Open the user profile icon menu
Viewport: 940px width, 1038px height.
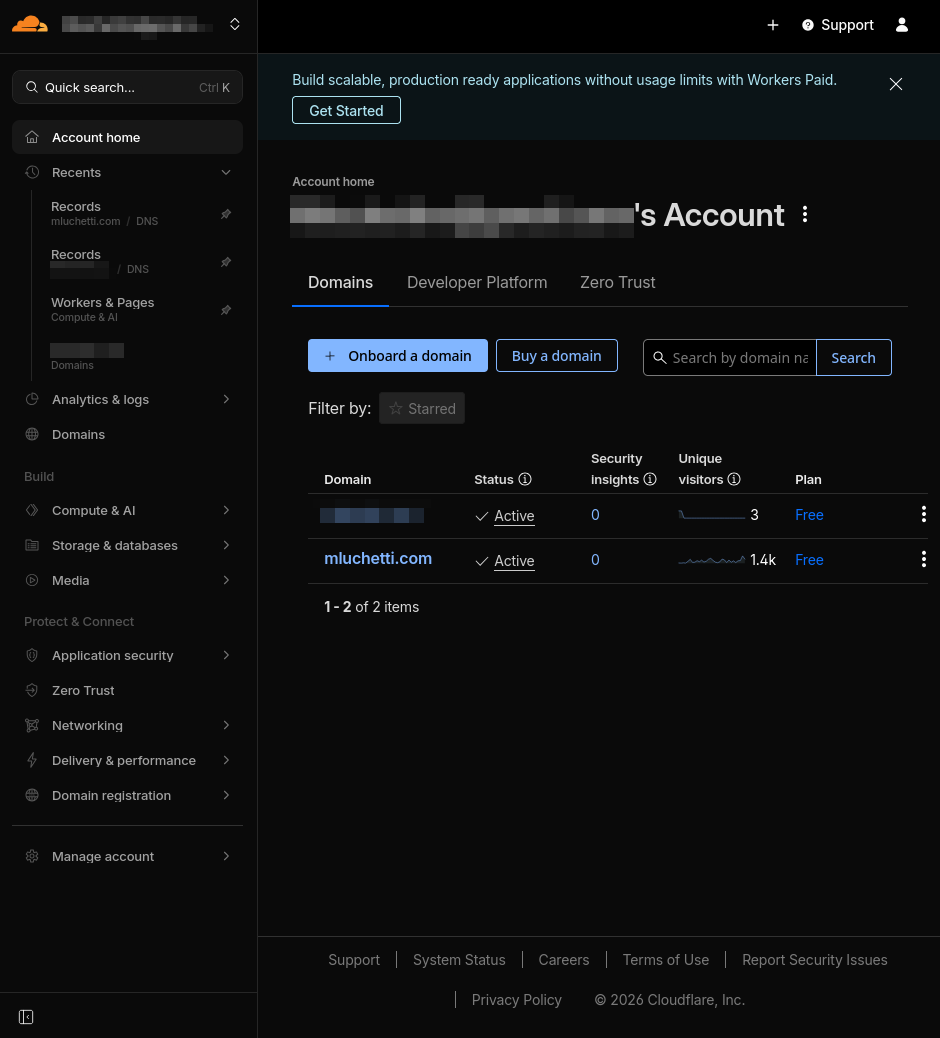pyautogui.click(x=902, y=25)
